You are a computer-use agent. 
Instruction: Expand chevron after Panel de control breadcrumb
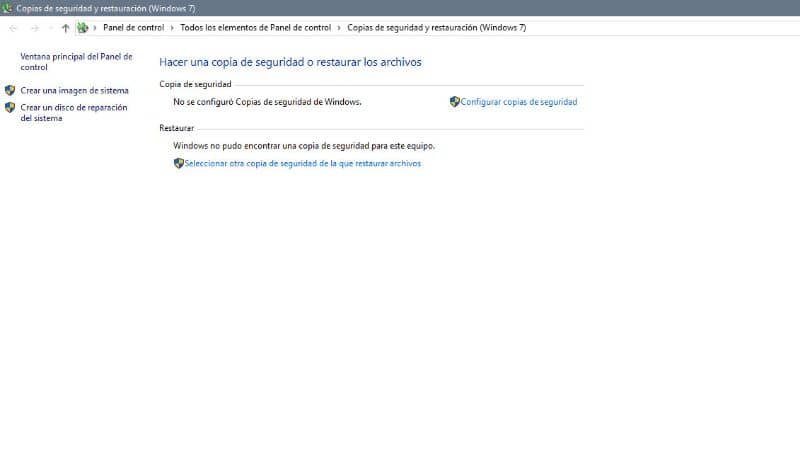[x=172, y=28]
